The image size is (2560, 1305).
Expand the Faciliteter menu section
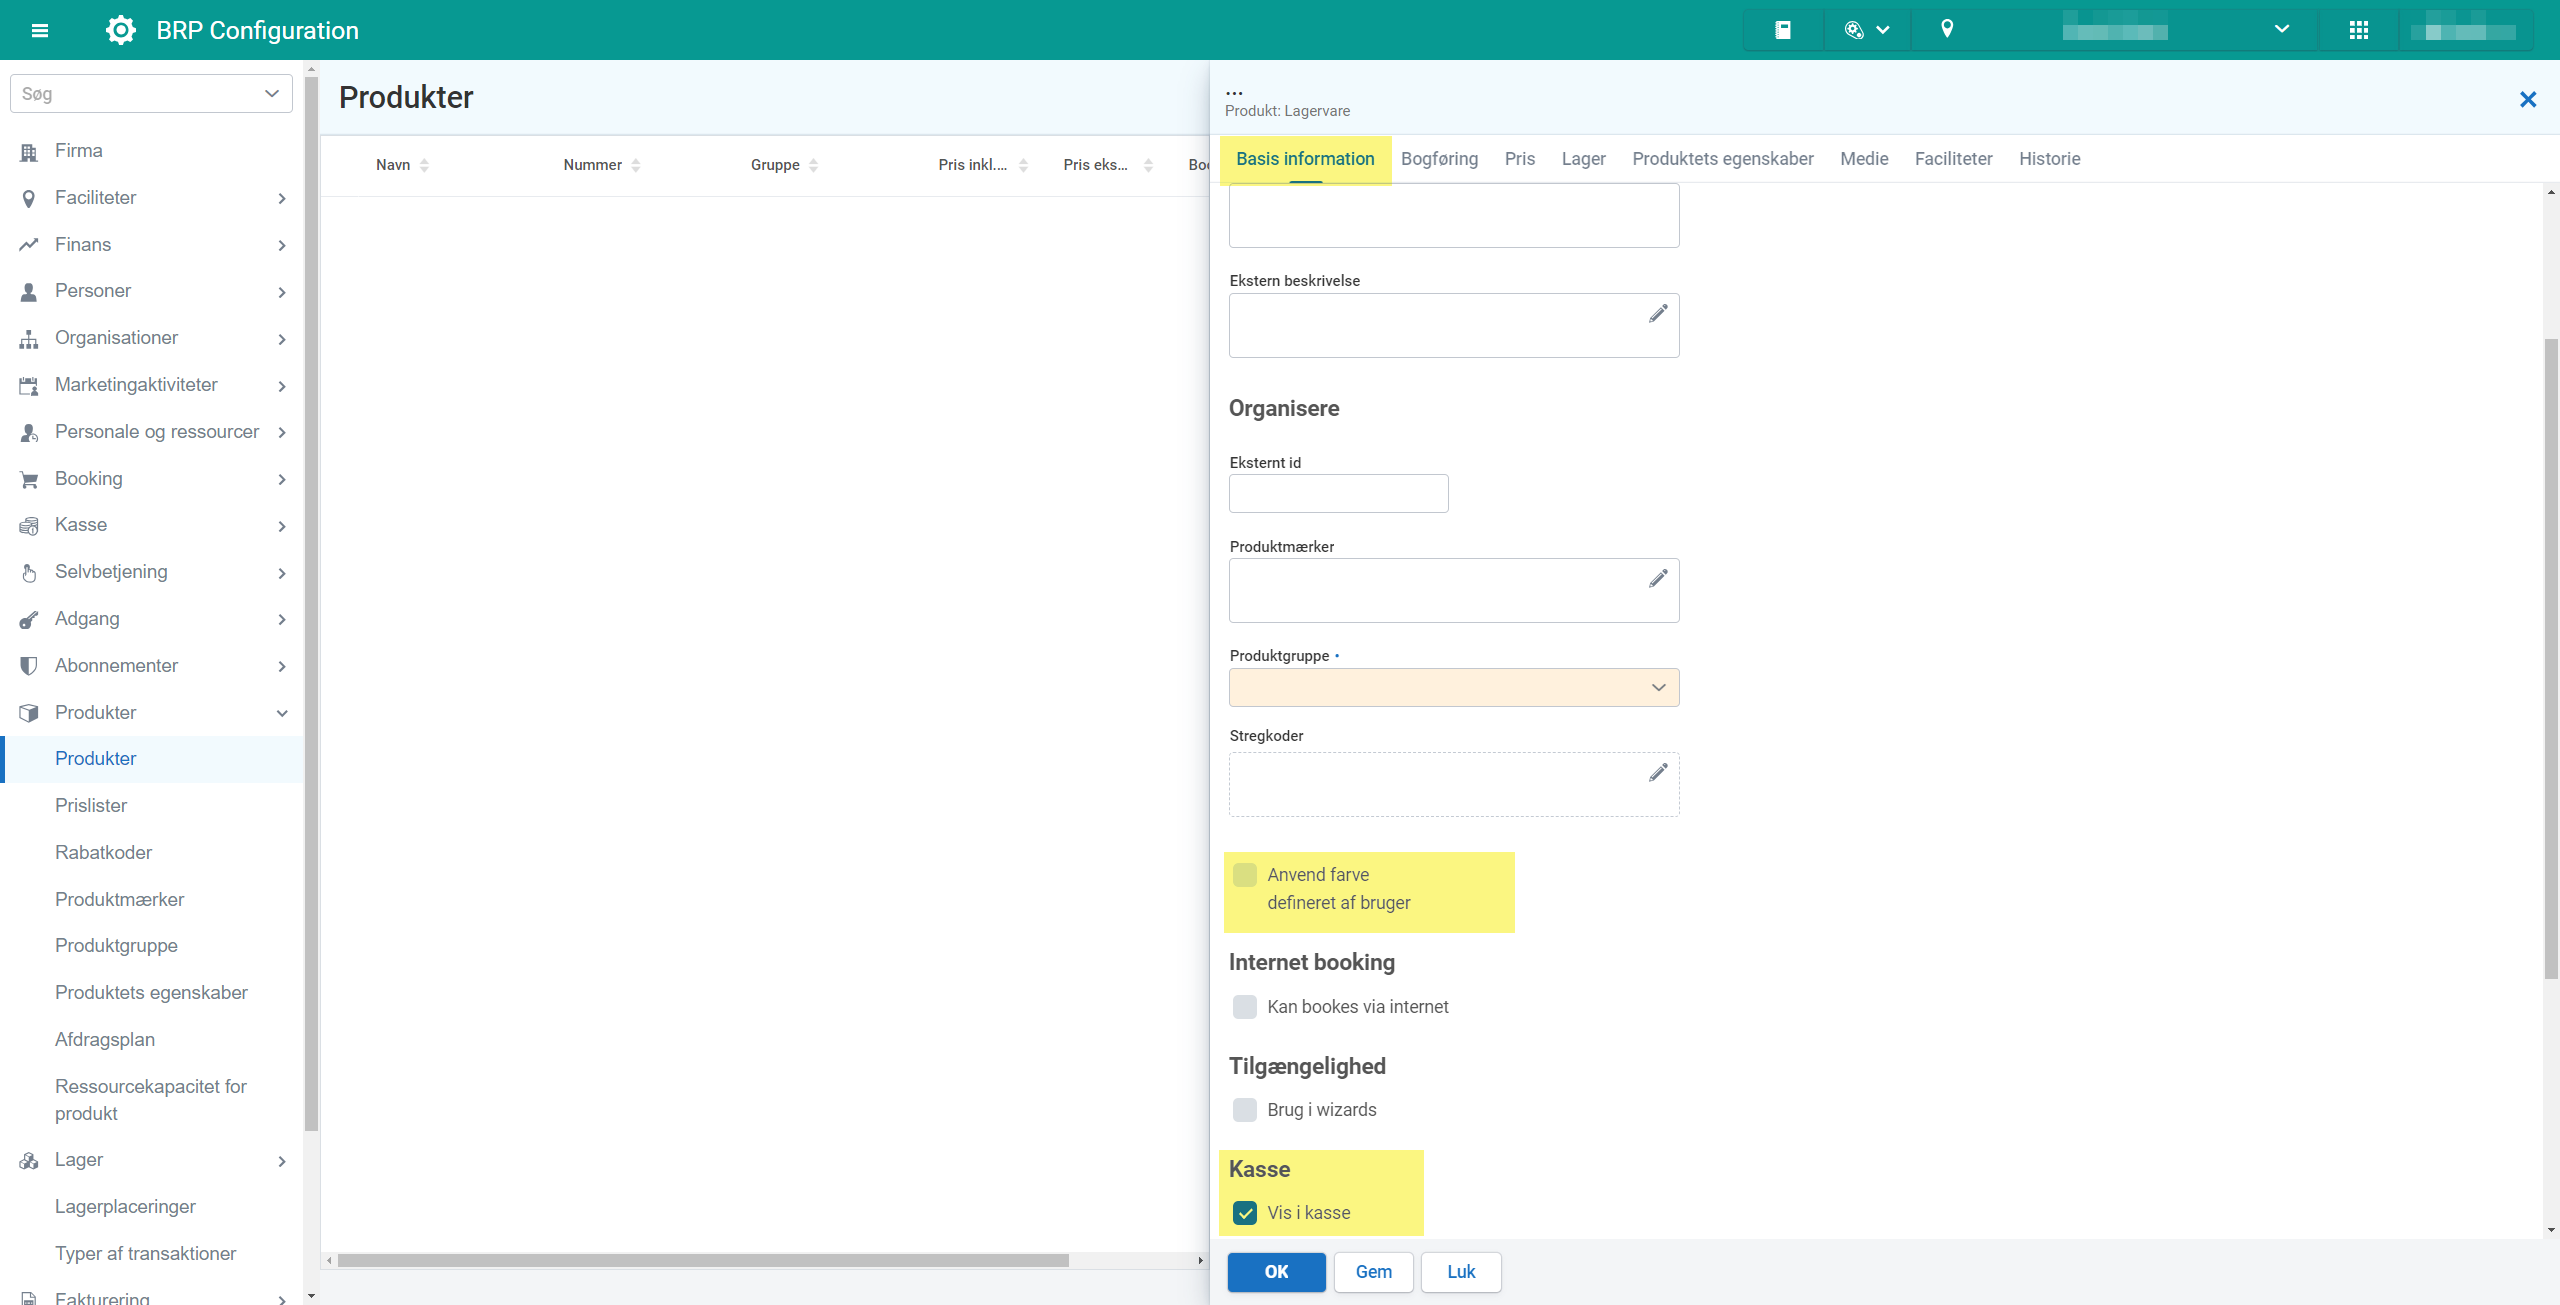pos(282,199)
